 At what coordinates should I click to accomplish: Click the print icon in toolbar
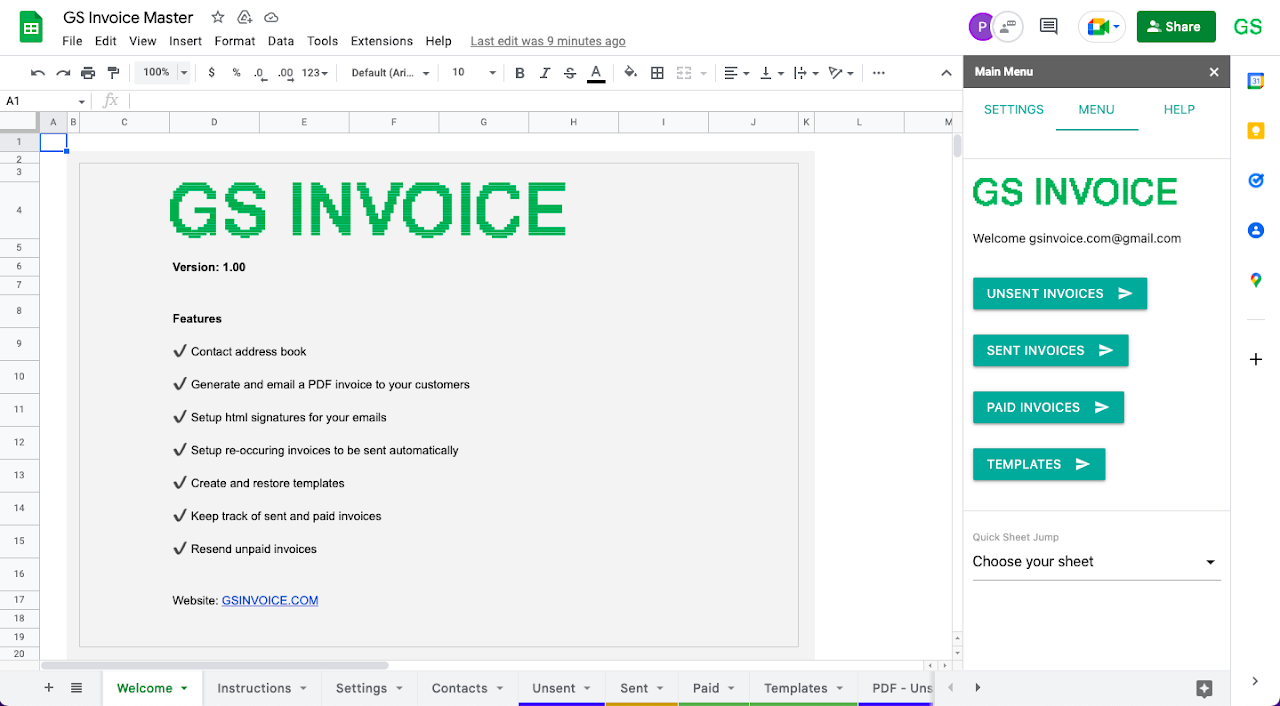click(x=88, y=73)
